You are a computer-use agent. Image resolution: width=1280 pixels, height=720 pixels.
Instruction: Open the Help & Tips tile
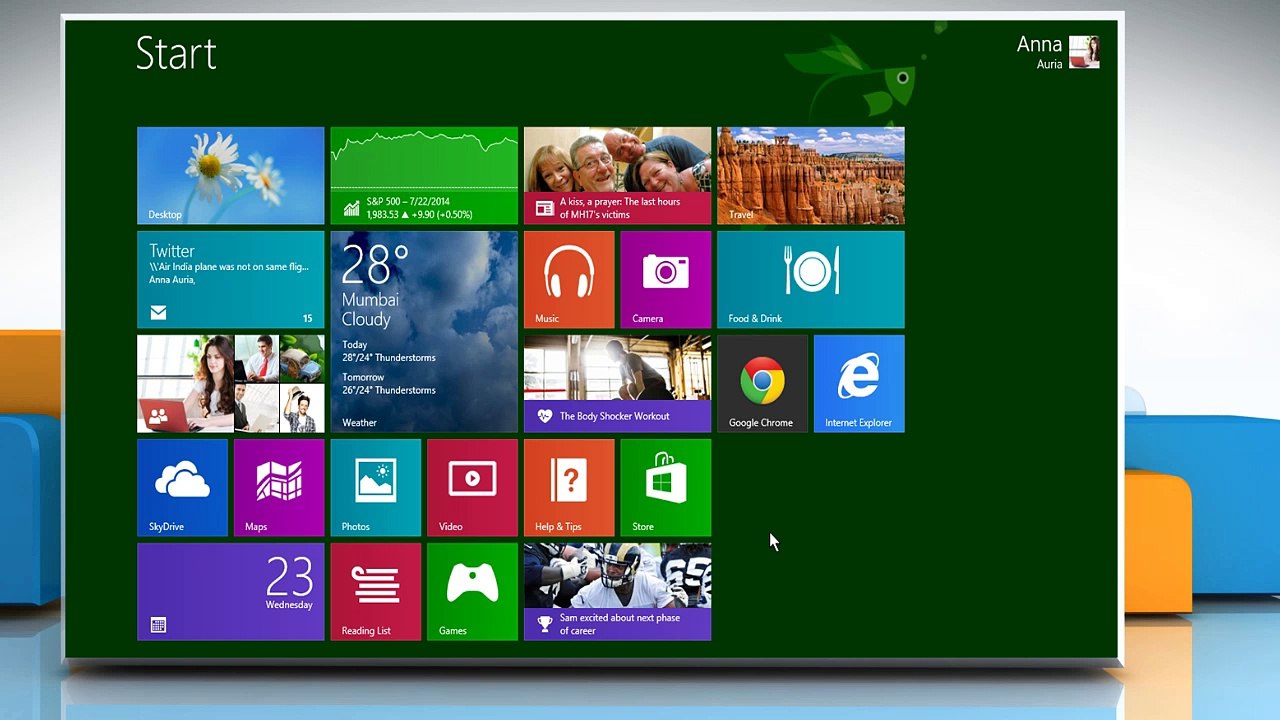(x=569, y=488)
